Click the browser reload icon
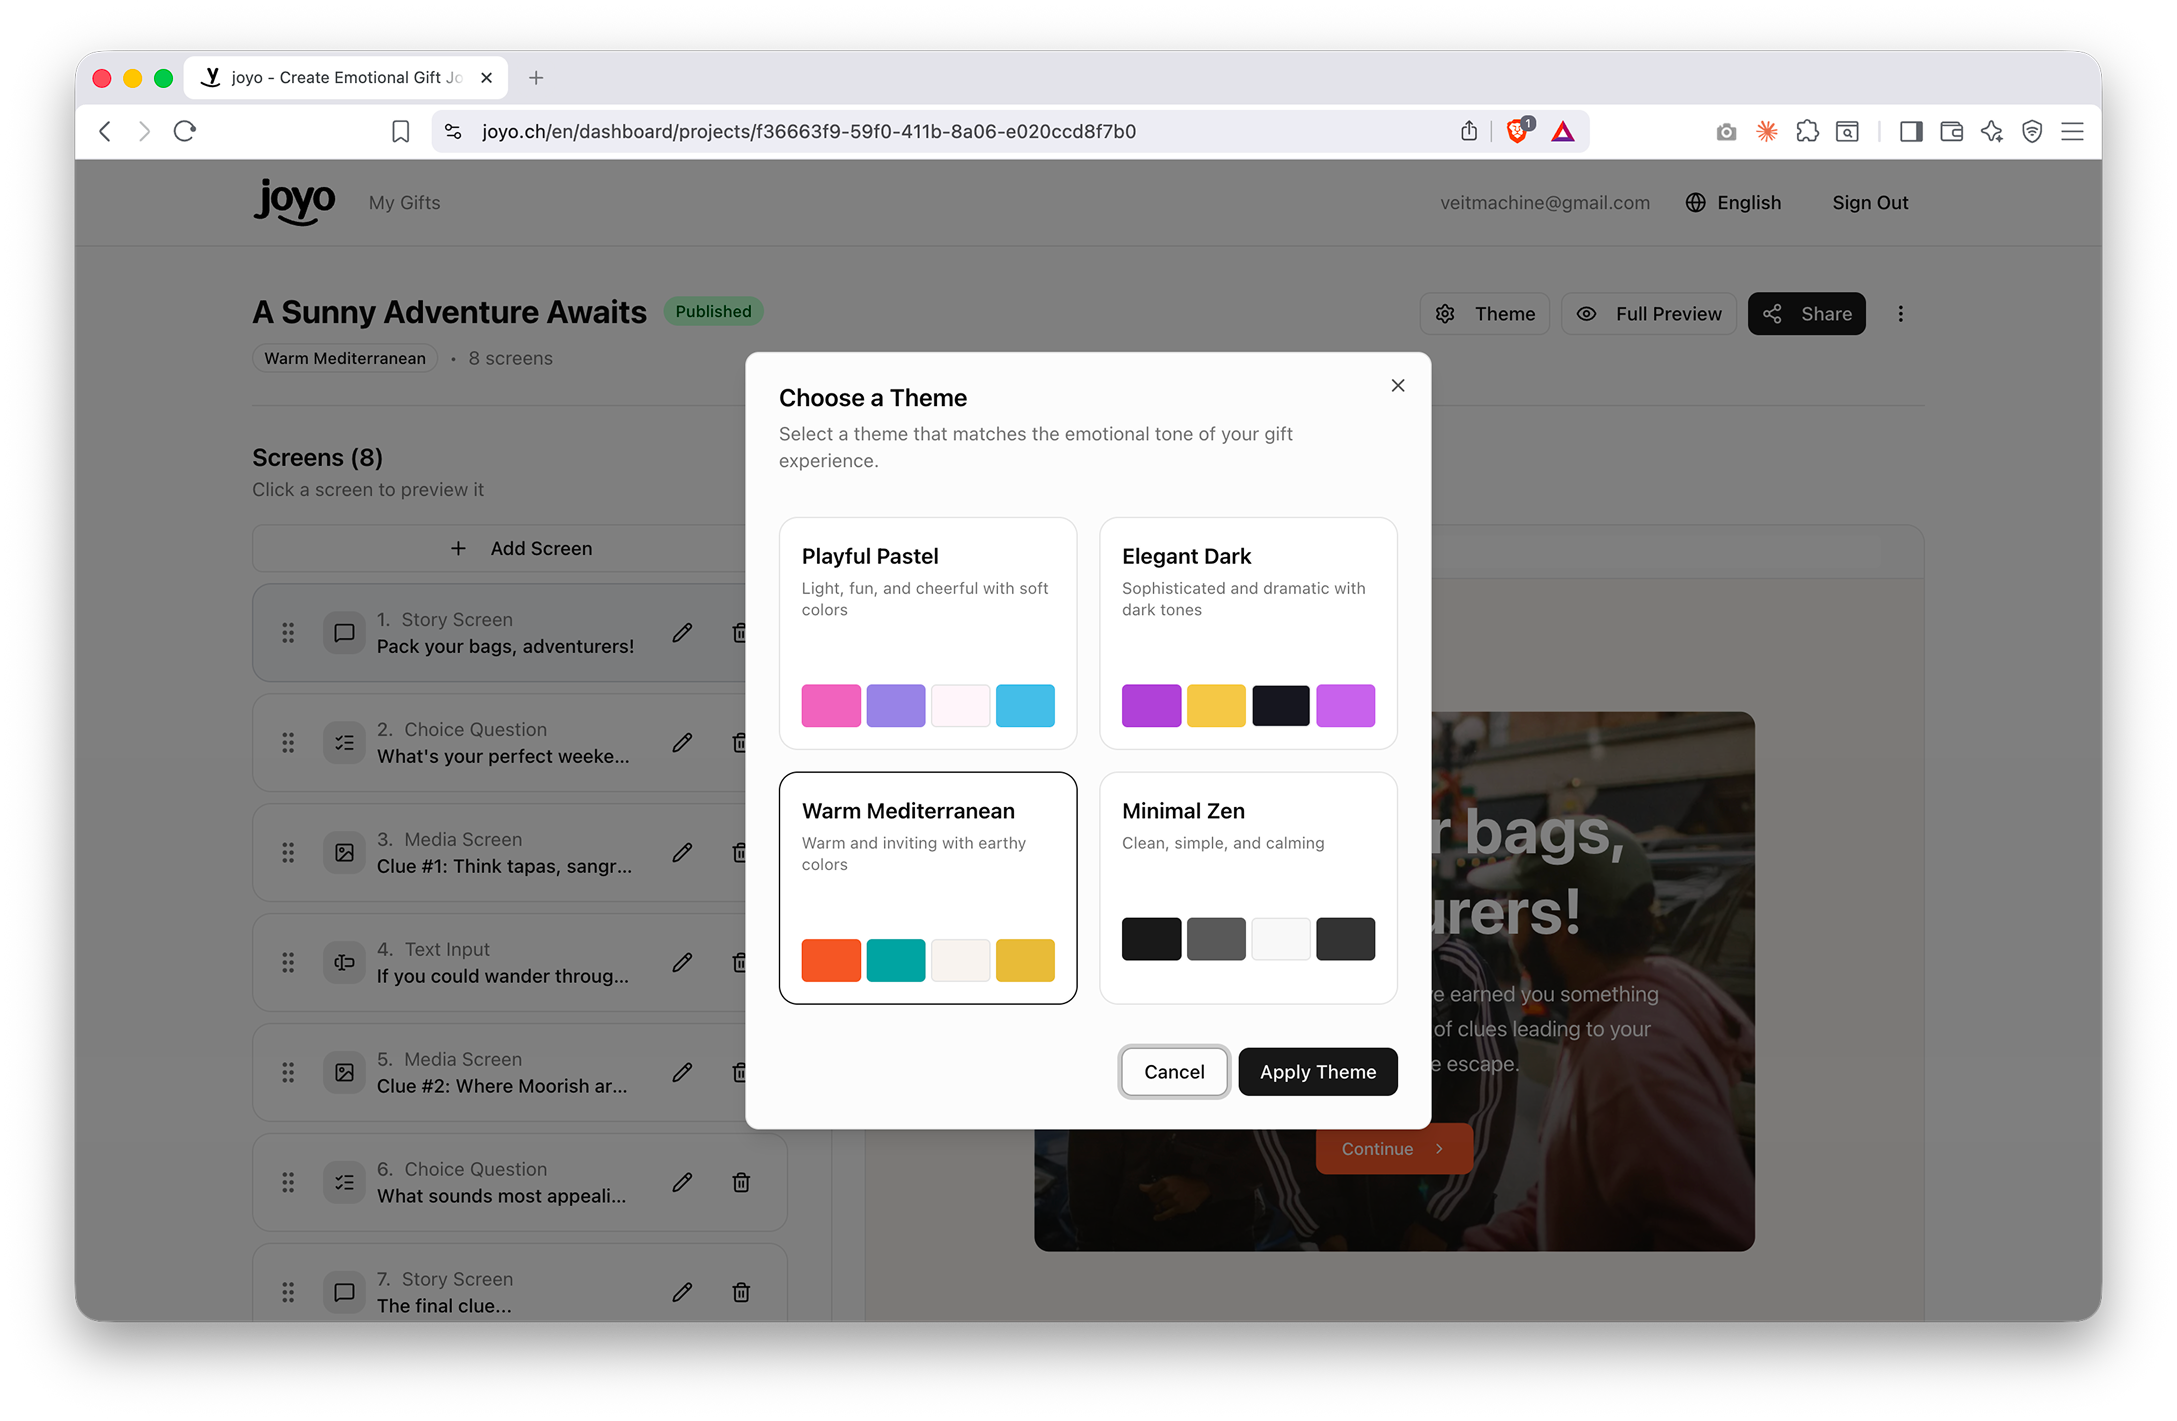This screenshot has height=1421, width=2177. coord(185,132)
